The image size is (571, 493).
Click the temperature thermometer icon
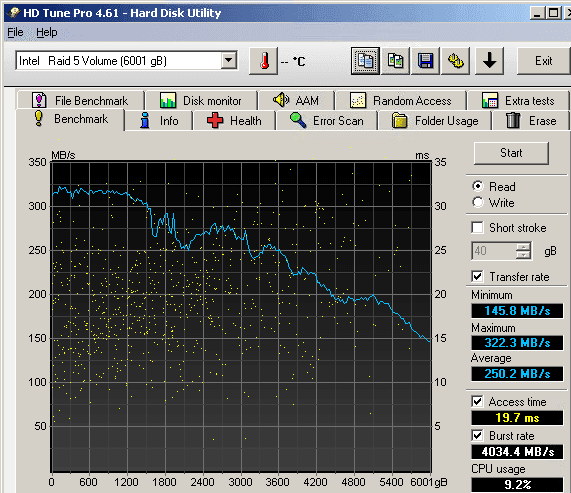tap(264, 61)
